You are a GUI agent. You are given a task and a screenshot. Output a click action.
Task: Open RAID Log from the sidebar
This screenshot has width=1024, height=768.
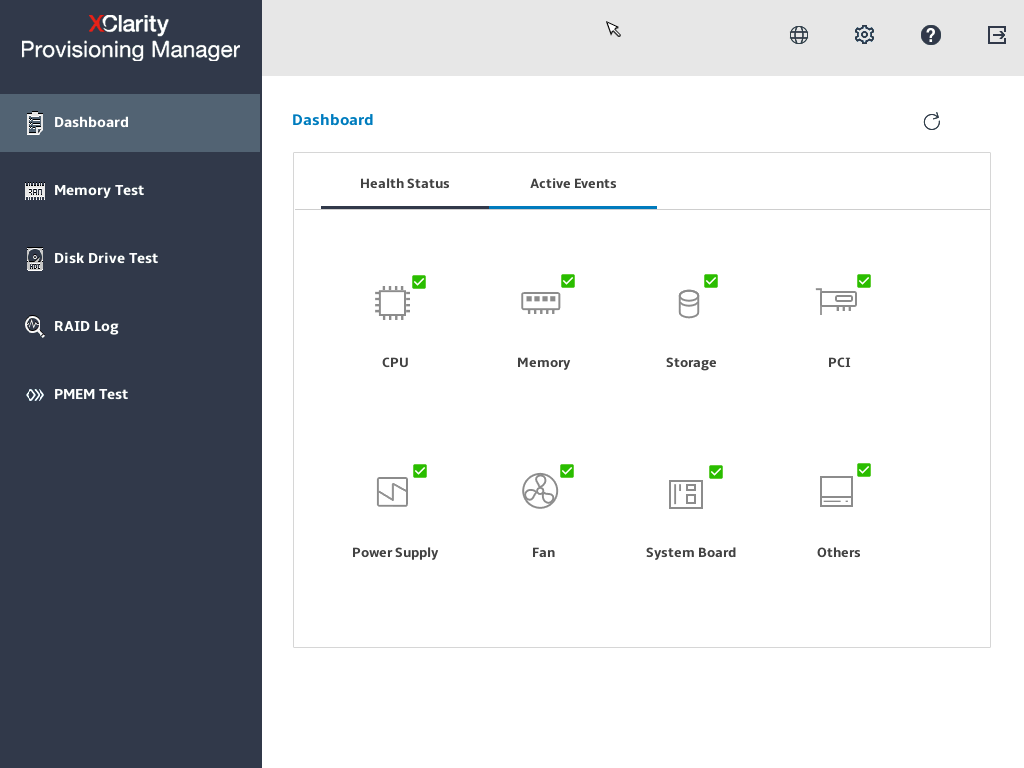[x=131, y=327]
